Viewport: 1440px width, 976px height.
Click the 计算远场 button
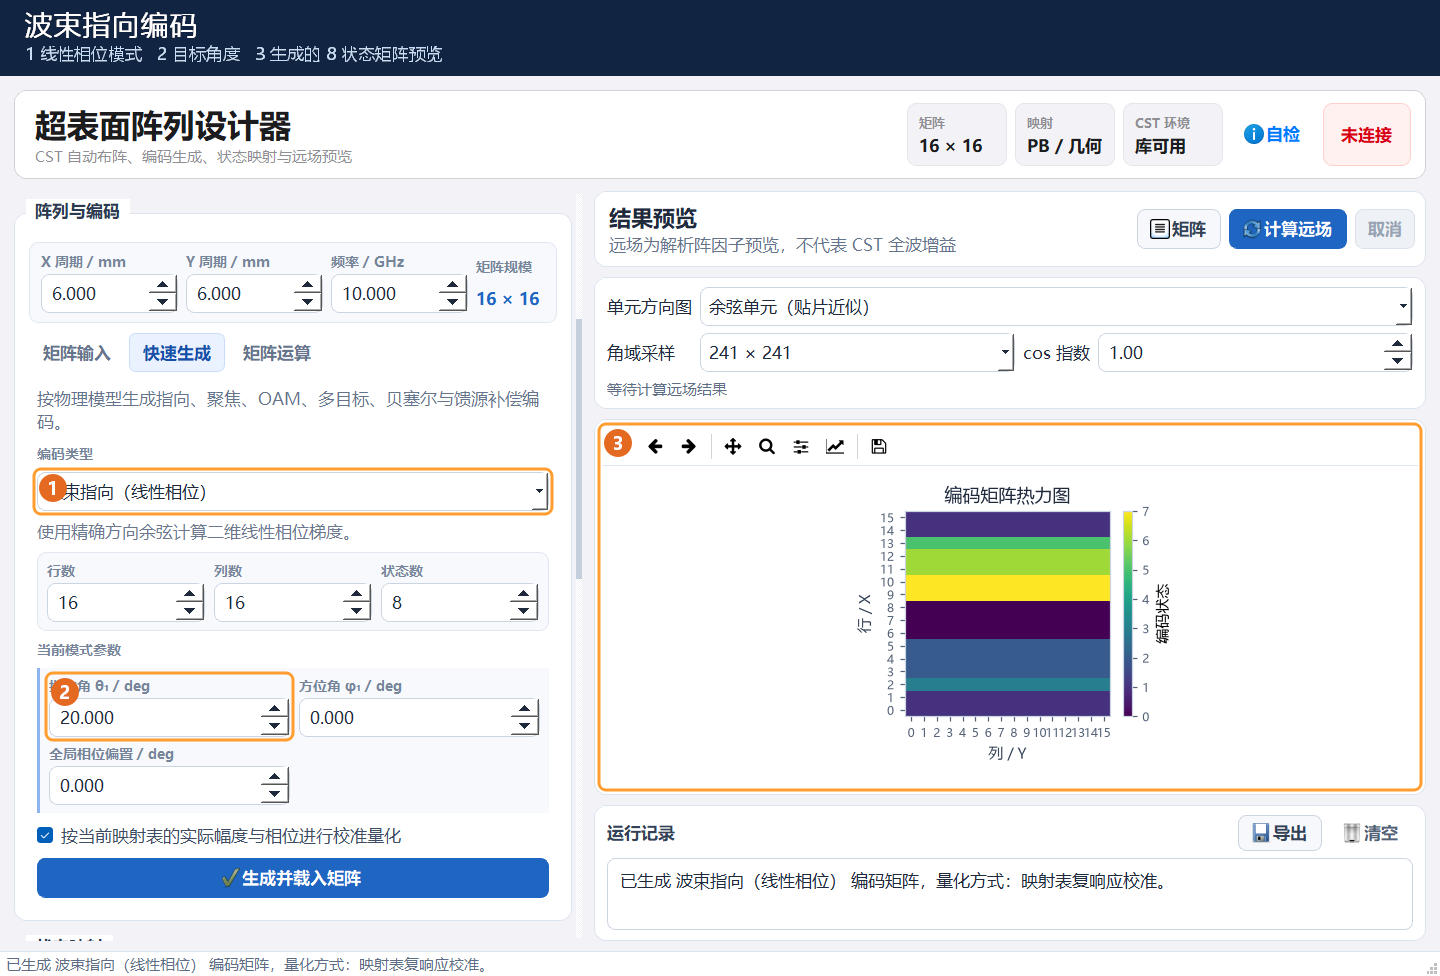[x=1287, y=229]
